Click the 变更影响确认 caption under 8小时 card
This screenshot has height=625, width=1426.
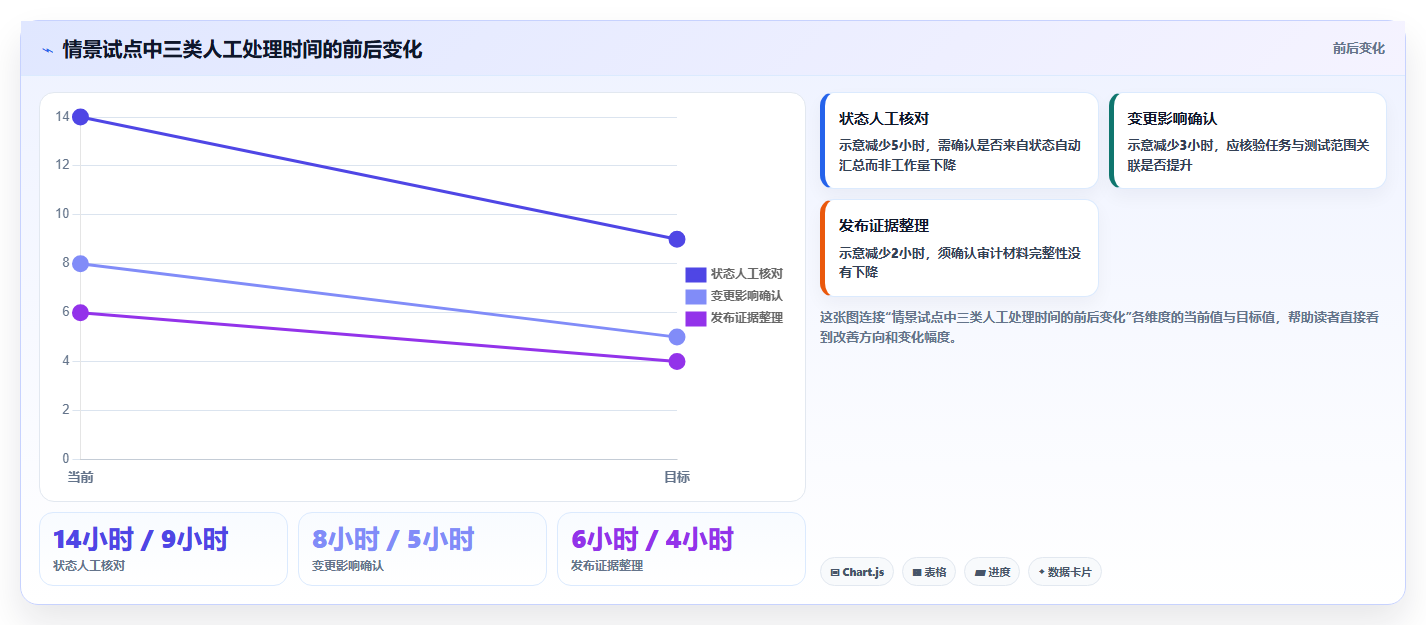coord(348,566)
